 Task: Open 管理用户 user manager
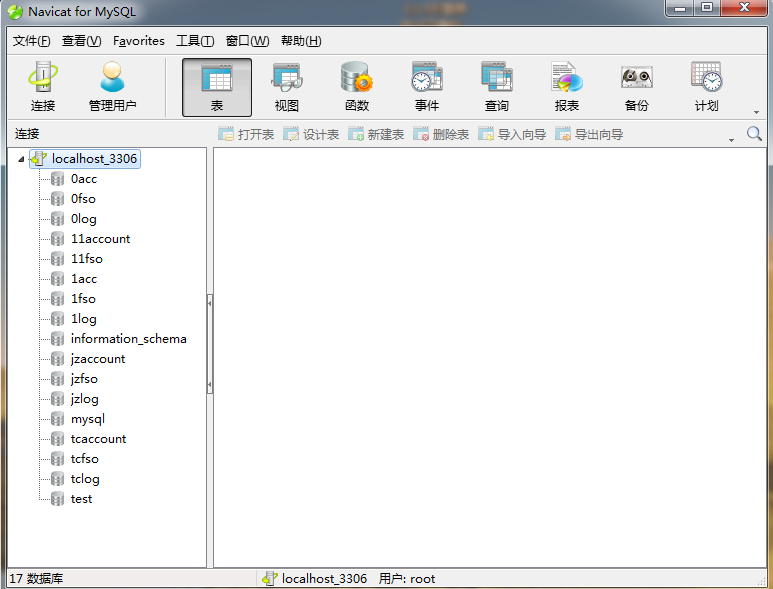(112, 87)
